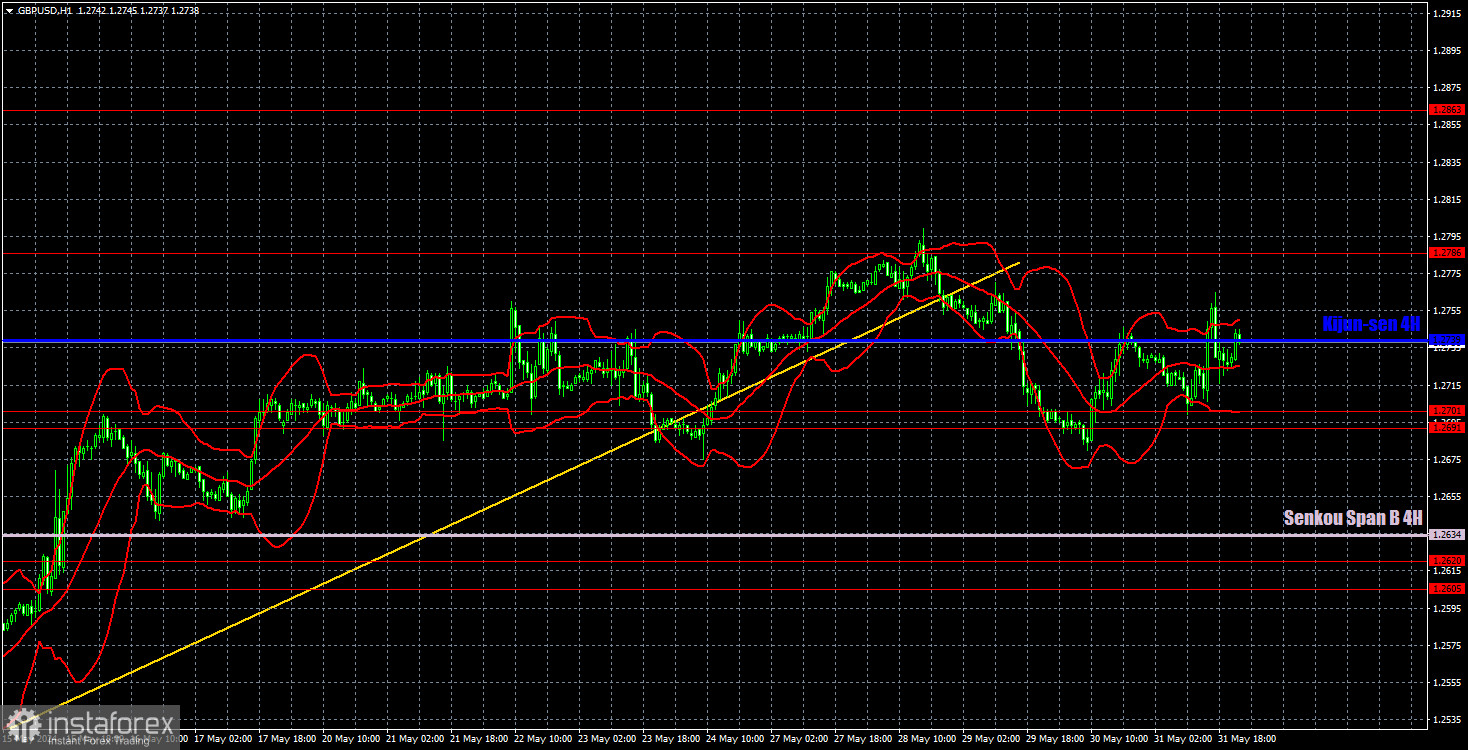Click the 23 May 18:00 time label

coord(672,741)
